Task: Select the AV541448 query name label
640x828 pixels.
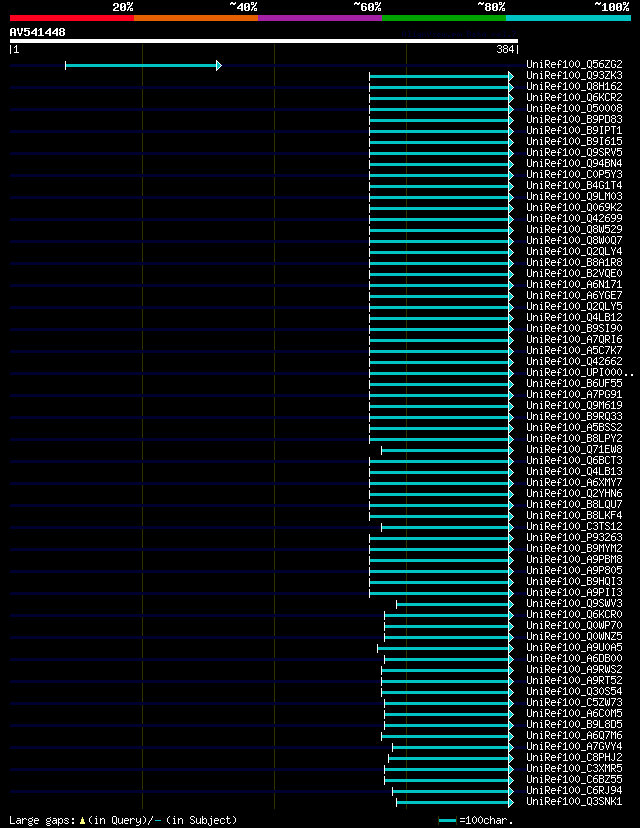Action: (x=37, y=32)
